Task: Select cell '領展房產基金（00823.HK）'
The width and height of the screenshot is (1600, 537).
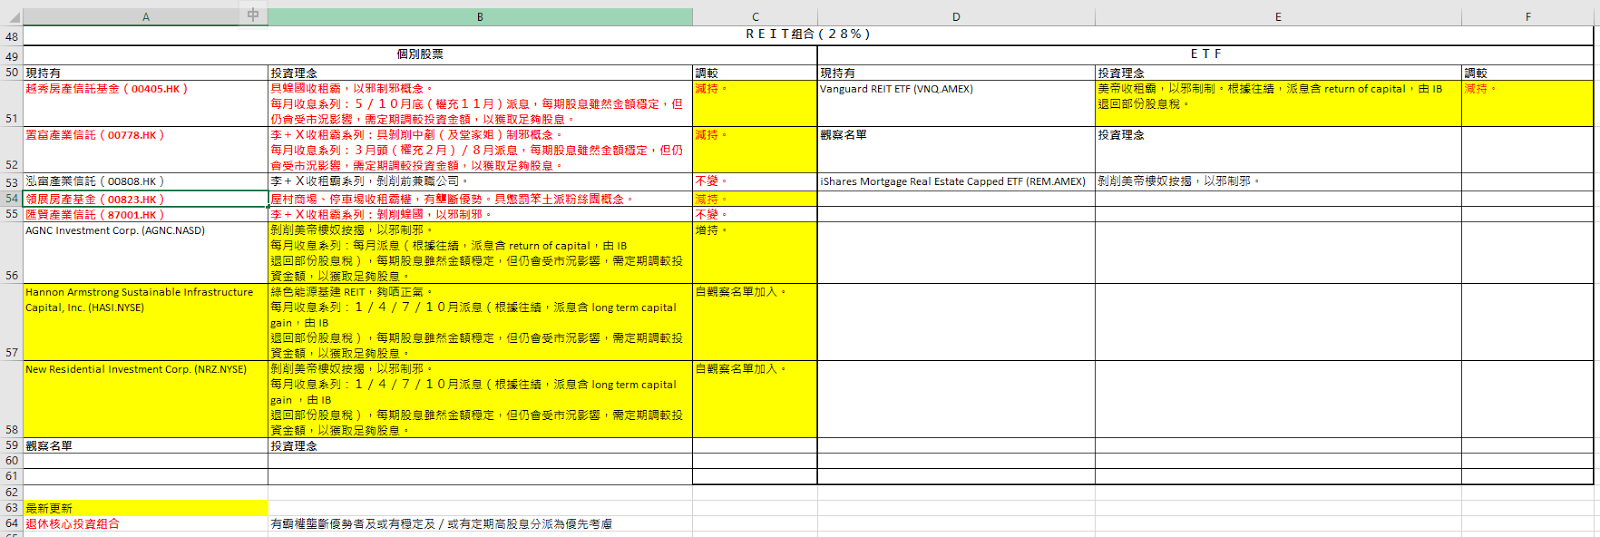Action: tap(145, 199)
